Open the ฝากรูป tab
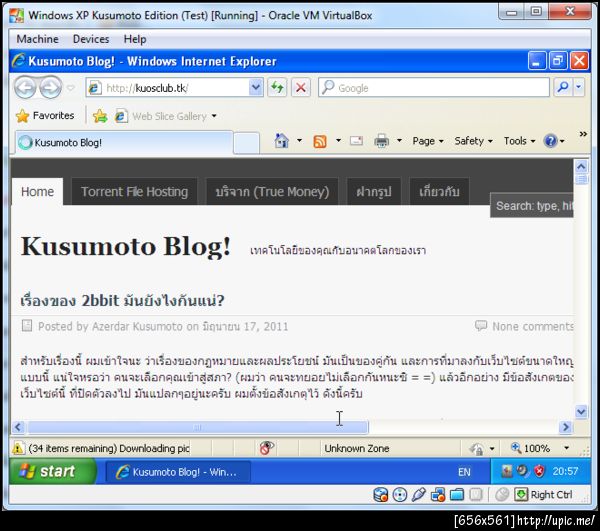Screen dimensions: 600x531 373,192
